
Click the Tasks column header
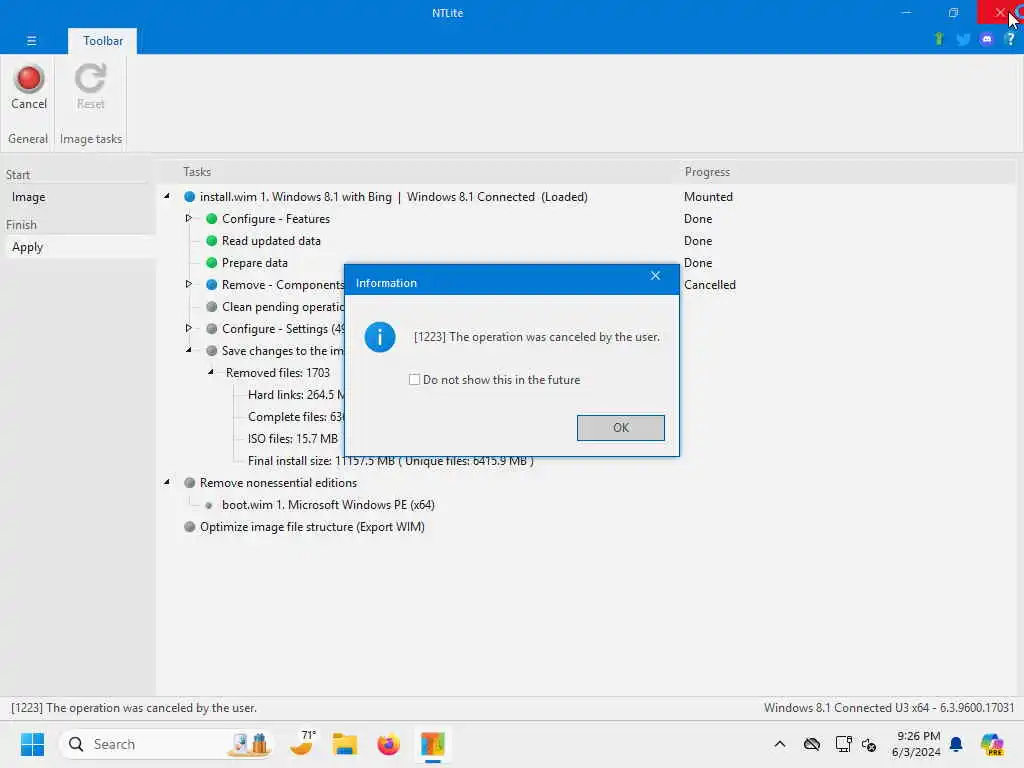point(197,172)
